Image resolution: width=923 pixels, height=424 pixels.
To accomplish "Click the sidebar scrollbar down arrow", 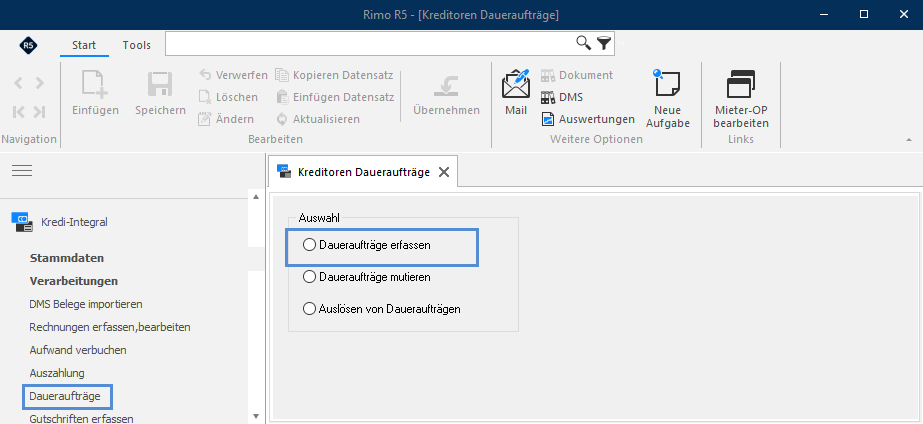I will click(256, 416).
